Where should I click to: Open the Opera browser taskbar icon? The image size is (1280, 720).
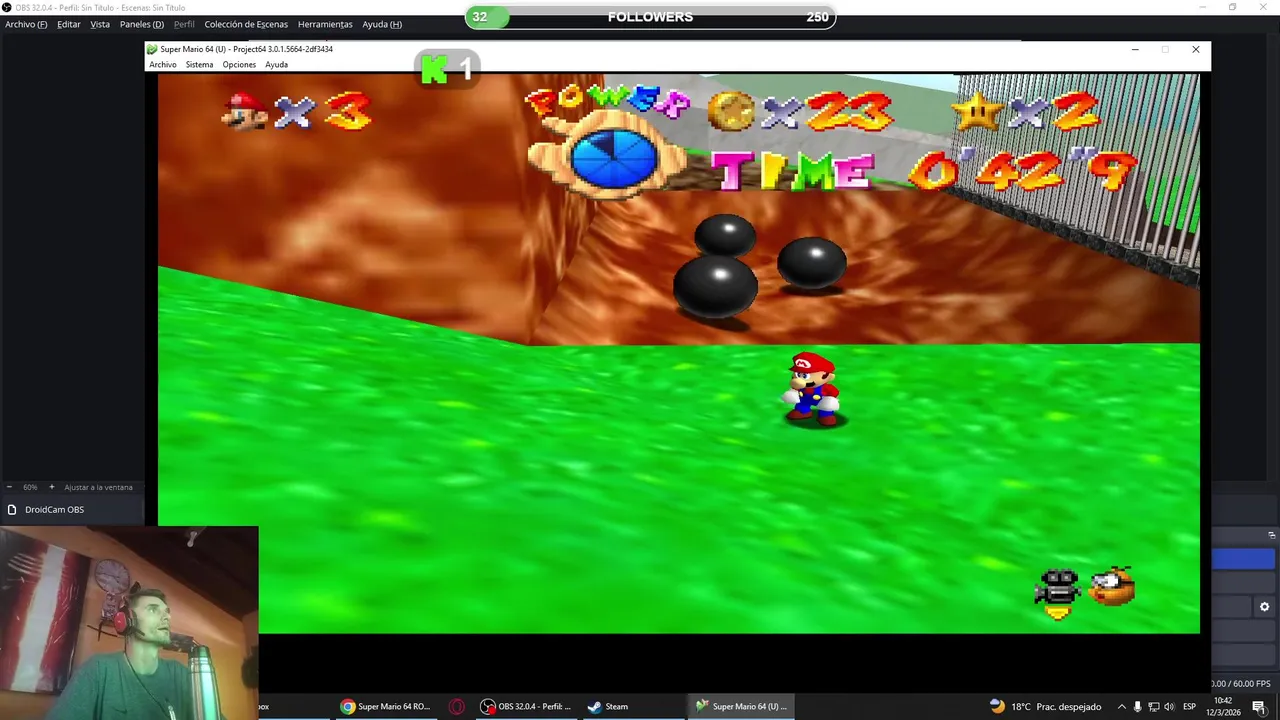[x=457, y=706]
